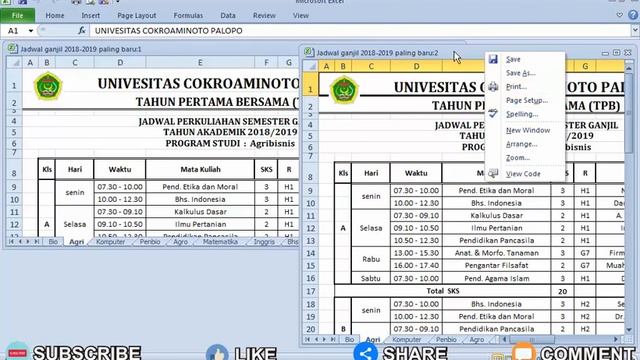
Task: Choose Save As in the context menu
Action: [x=520, y=73]
